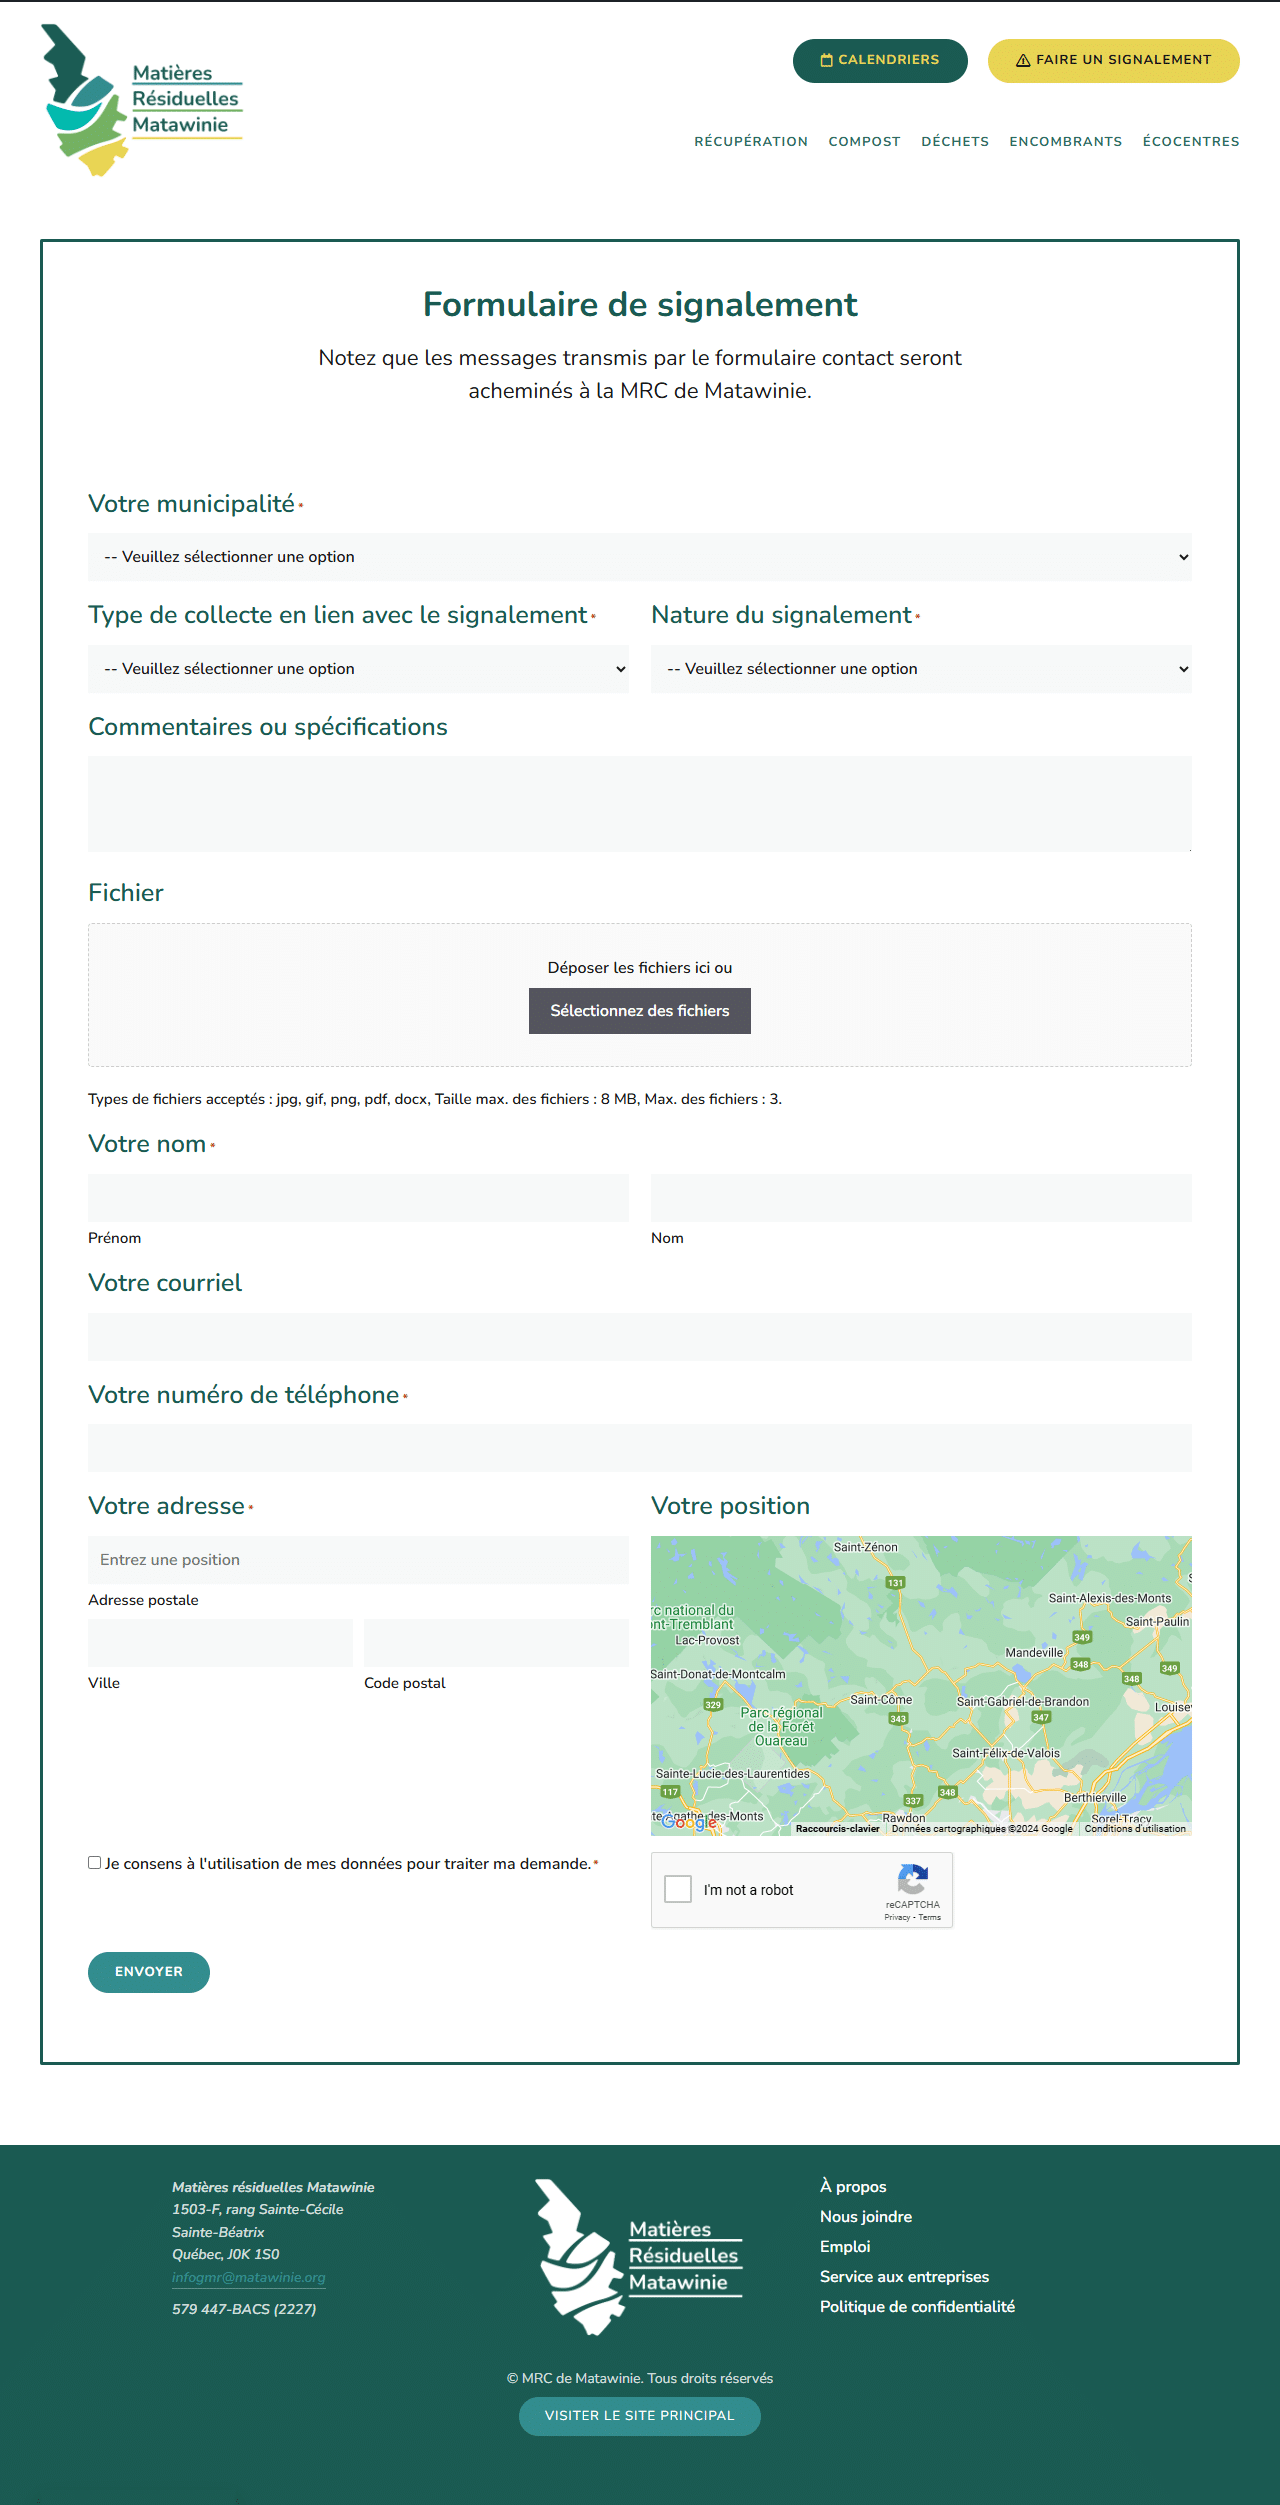Click the téléphone number input field
The height and width of the screenshot is (2505, 1280).
(640, 1448)
